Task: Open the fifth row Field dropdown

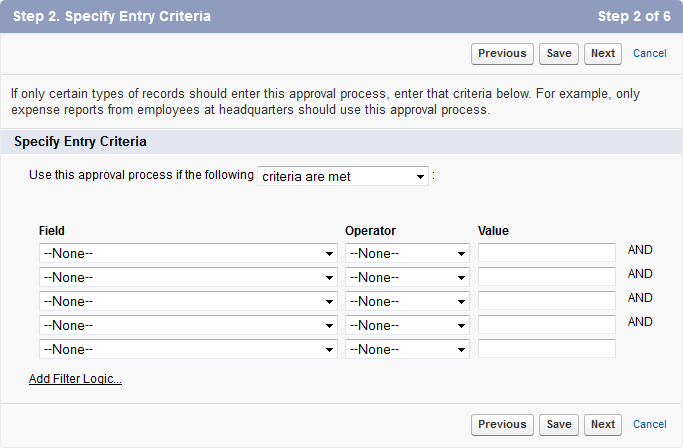Action: click(x=188, y=349)
